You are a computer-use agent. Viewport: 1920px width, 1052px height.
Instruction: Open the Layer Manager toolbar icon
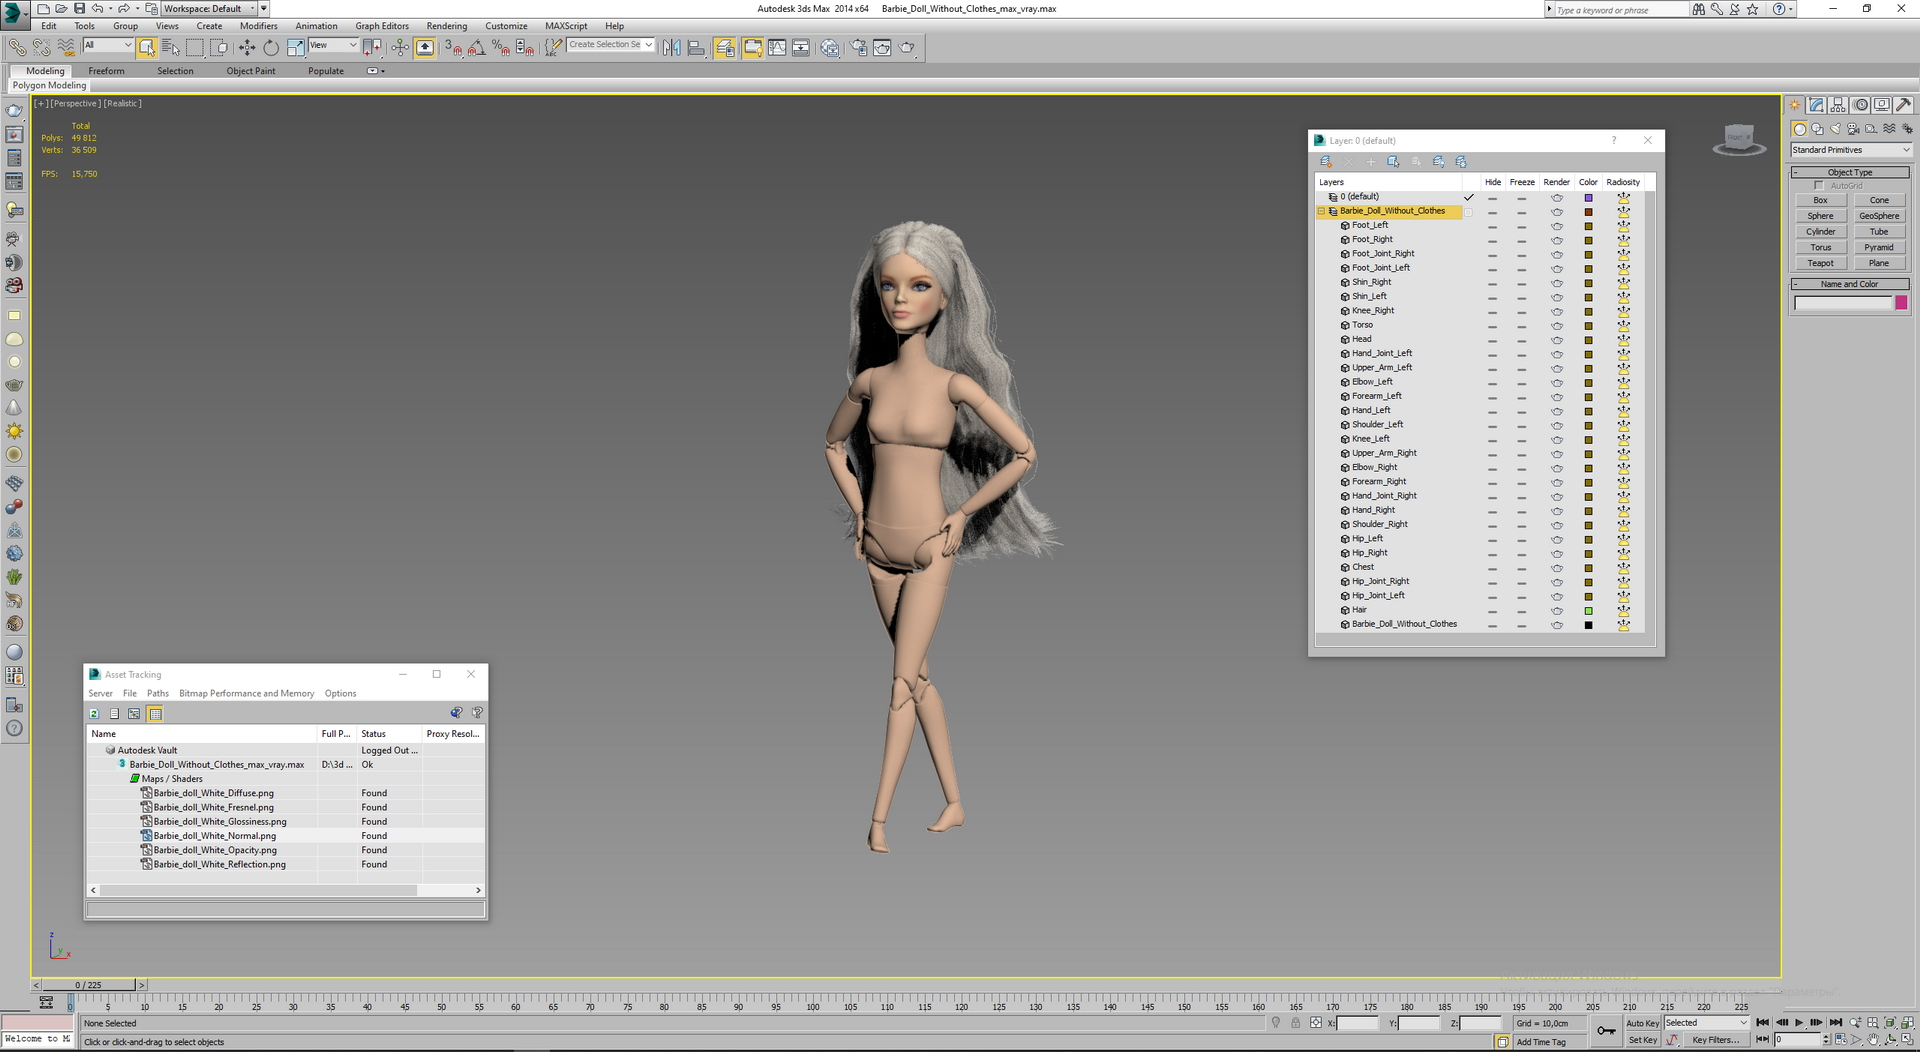725,47
